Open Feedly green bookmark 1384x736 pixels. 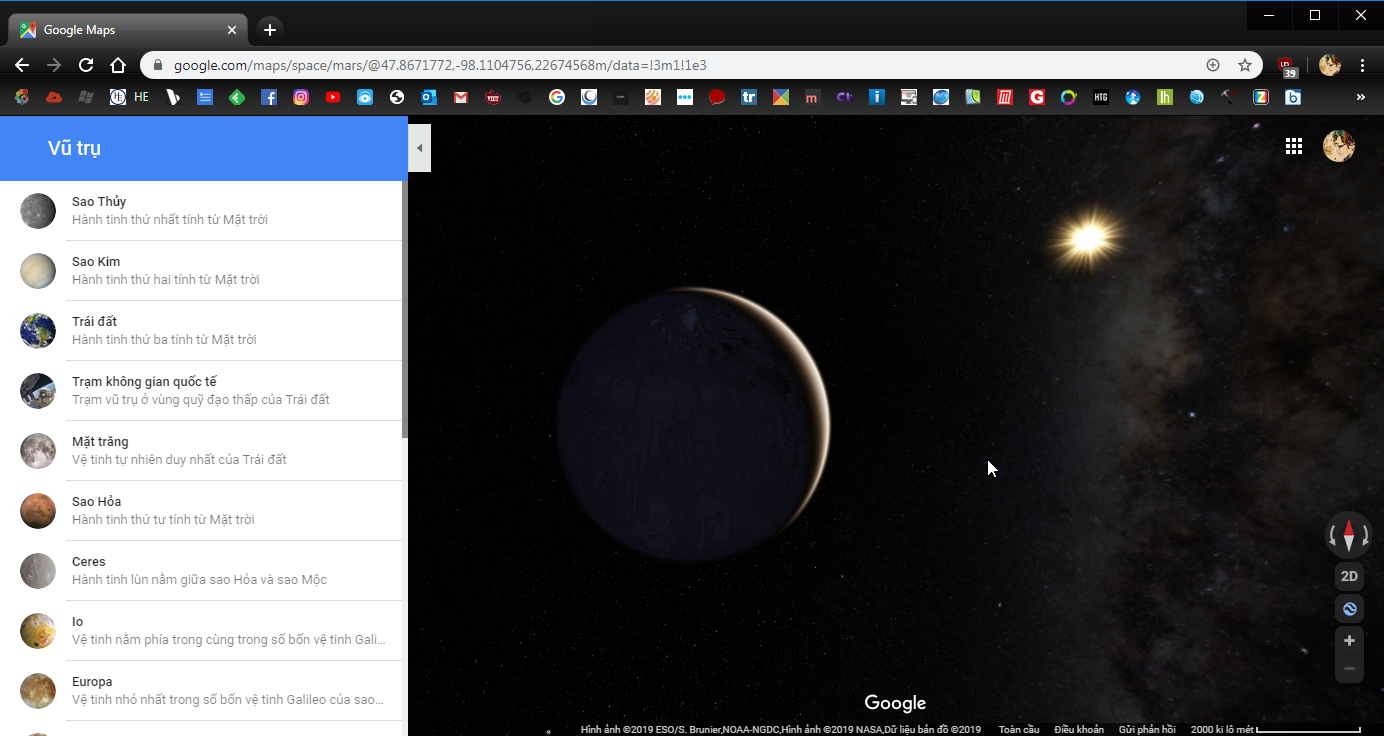pyautogui.click(x=237, y=97)
